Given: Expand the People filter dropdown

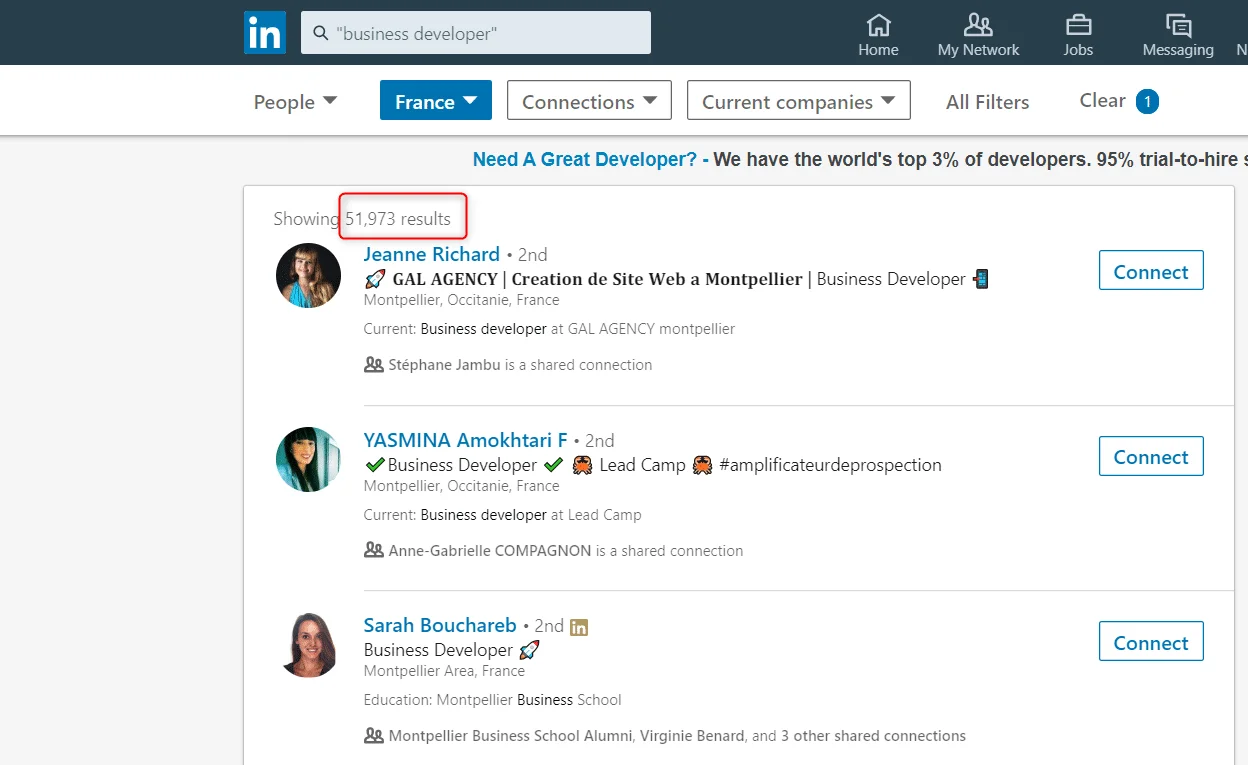Looking at the screenshot, I should (x=296, y=101).
